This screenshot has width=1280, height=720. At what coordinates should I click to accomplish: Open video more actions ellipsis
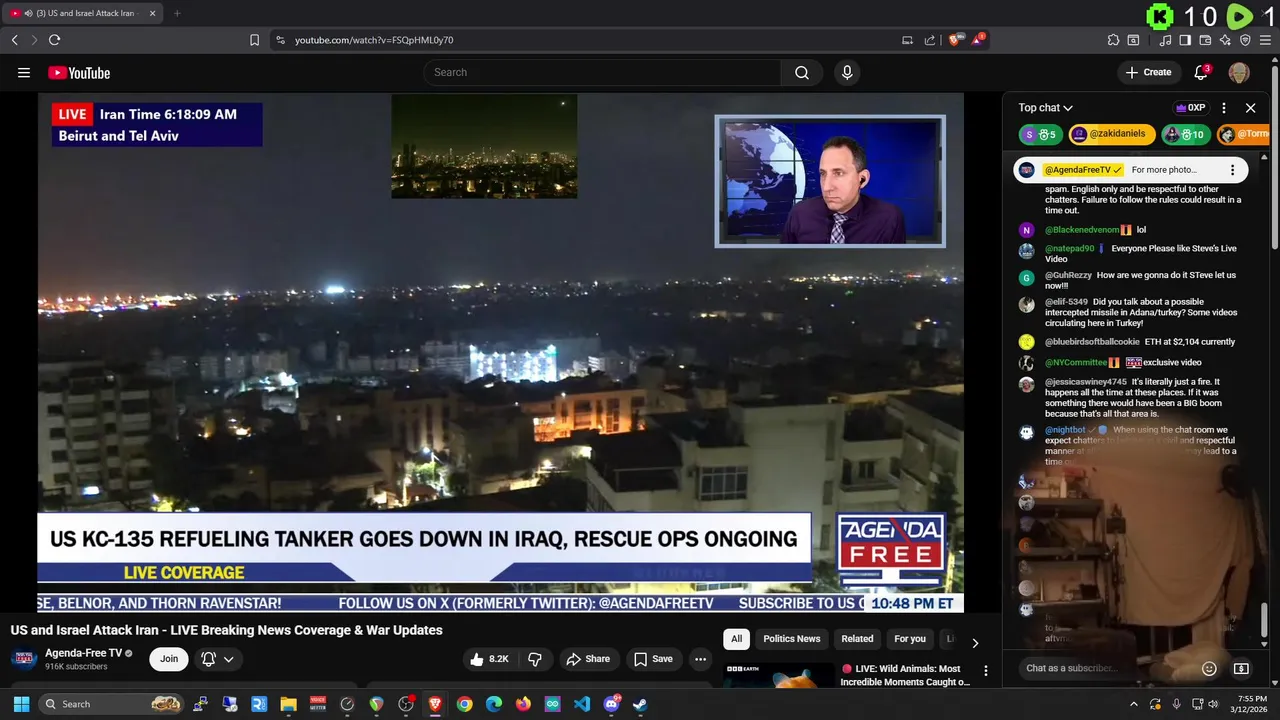700,659
